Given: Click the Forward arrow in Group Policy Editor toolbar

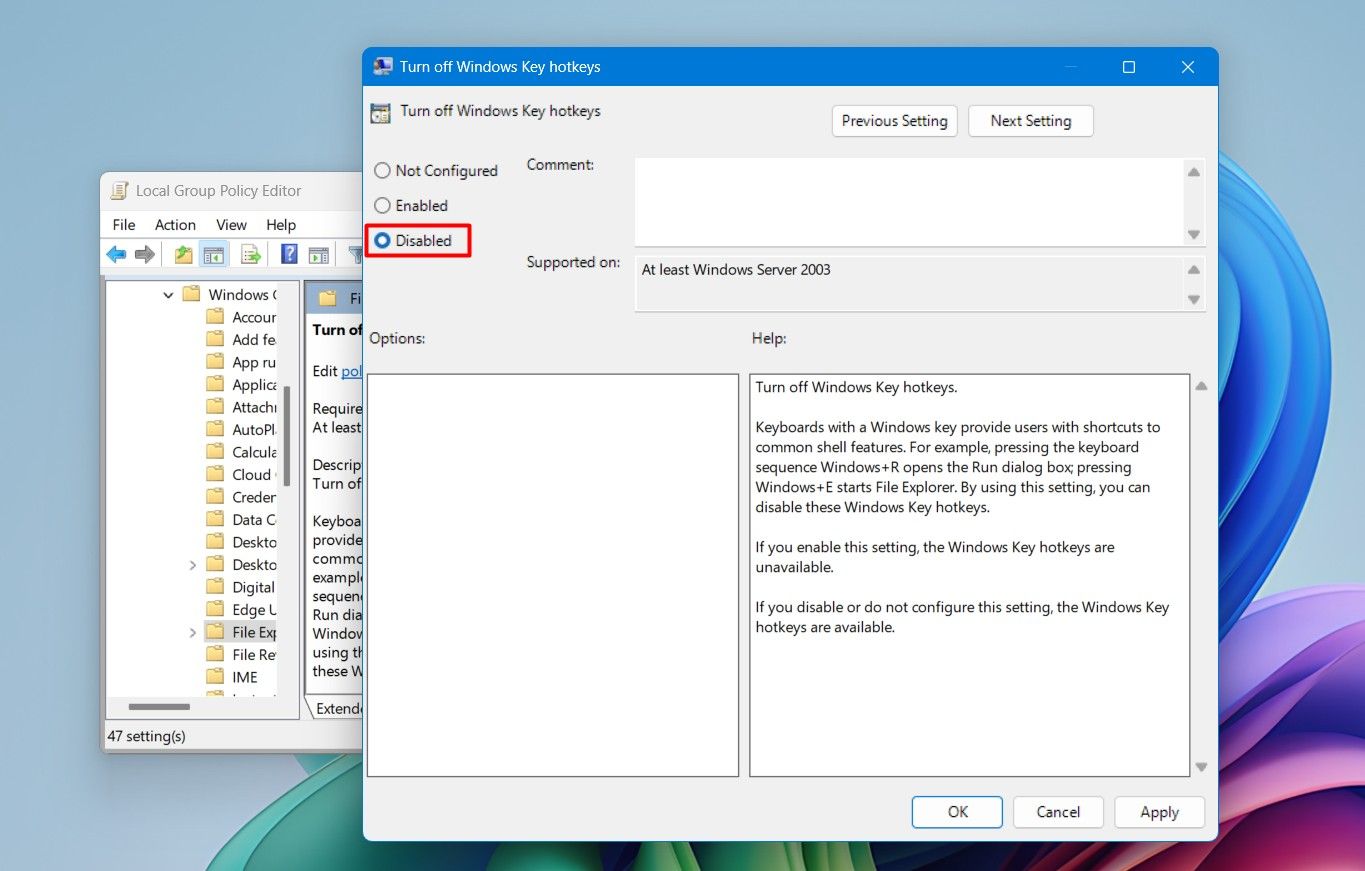Looking at the screenshot, I should click(145, 255).
